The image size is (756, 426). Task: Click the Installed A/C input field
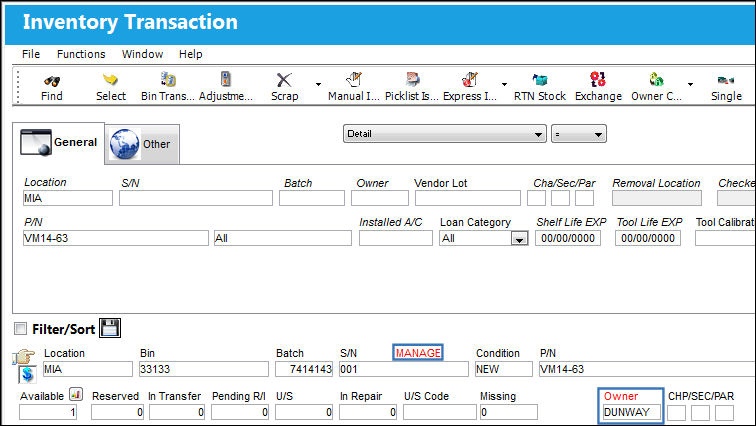coord(396,238)
